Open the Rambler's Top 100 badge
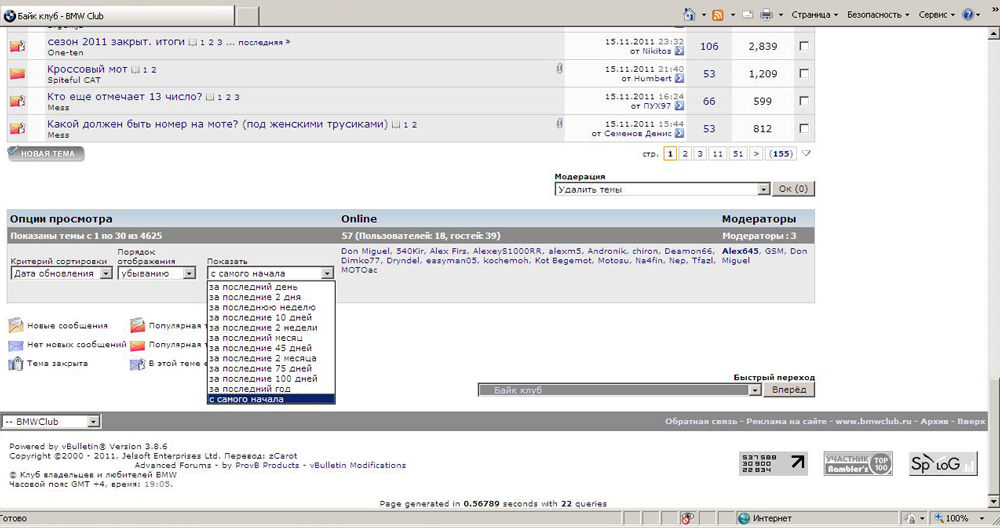 point(858,464)
